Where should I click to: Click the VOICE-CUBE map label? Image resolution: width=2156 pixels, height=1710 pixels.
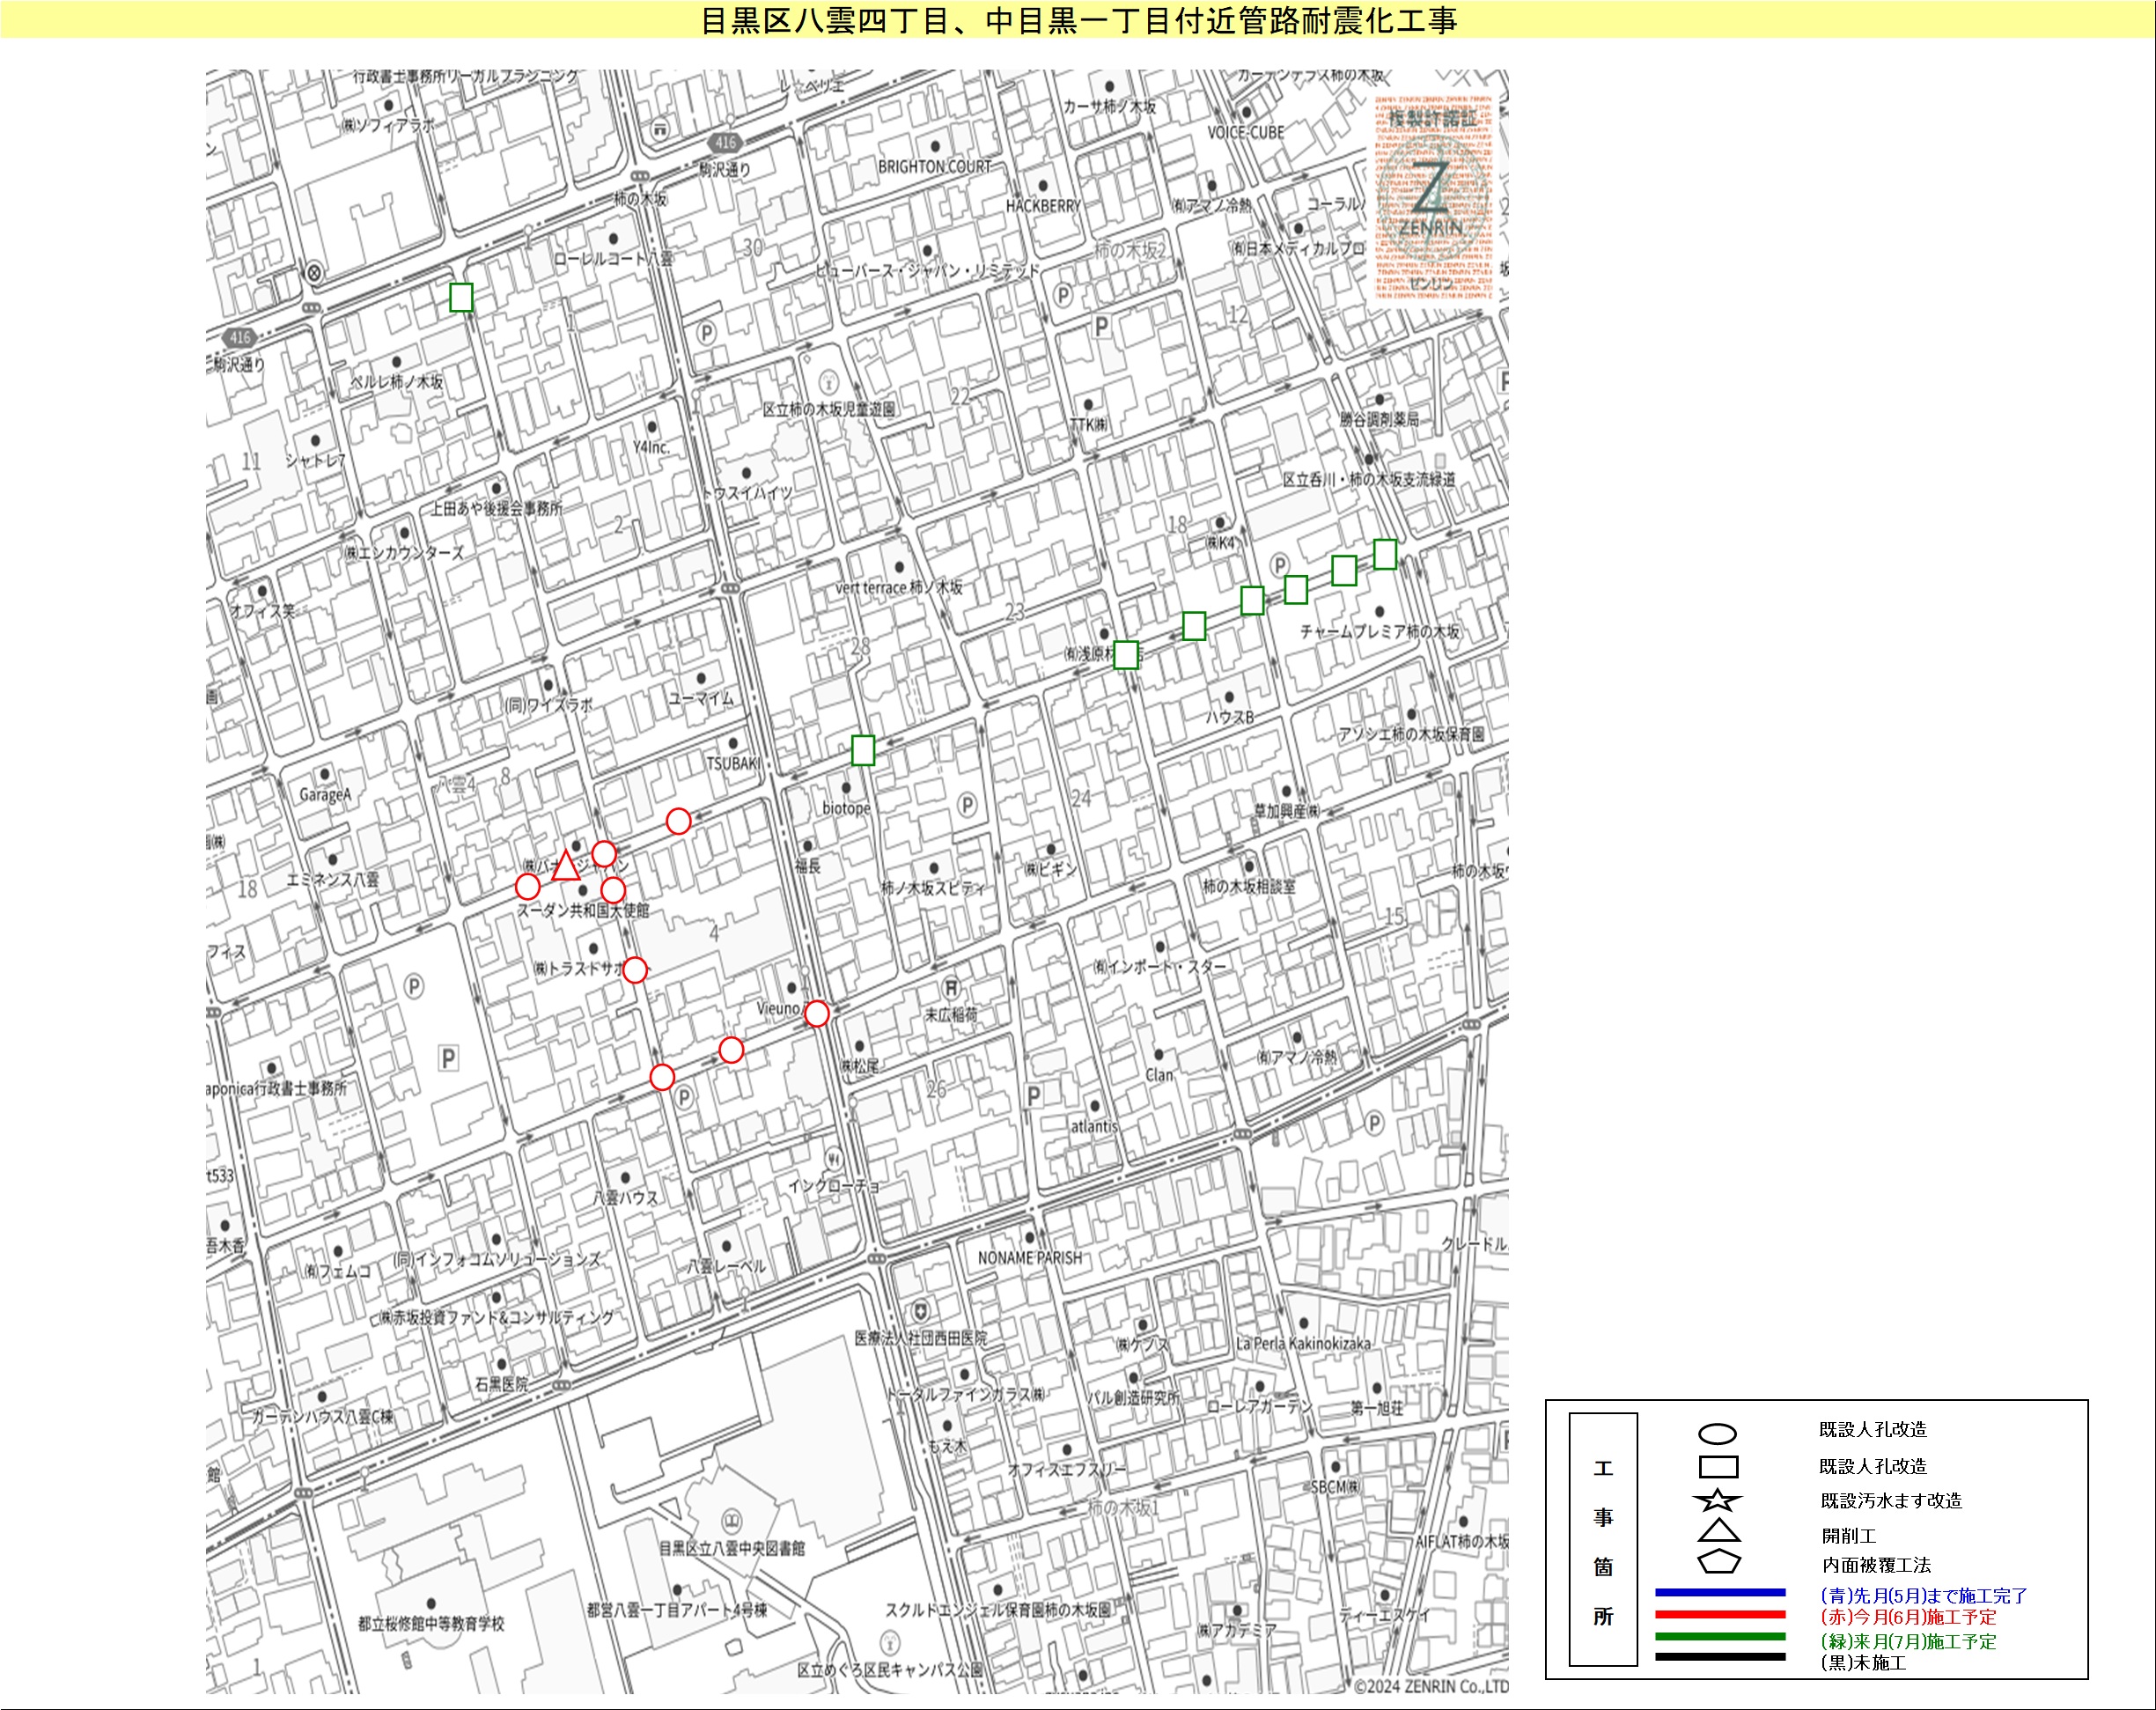click(1245, 133)
